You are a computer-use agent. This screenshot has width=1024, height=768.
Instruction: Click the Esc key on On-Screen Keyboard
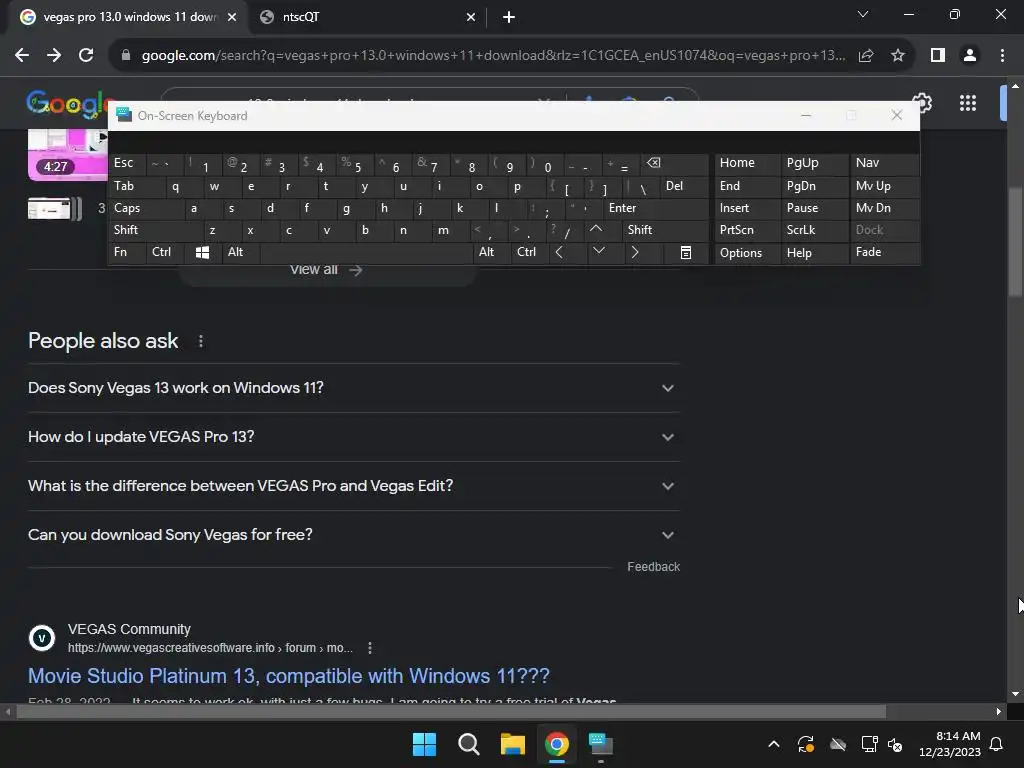pos(127,163)
